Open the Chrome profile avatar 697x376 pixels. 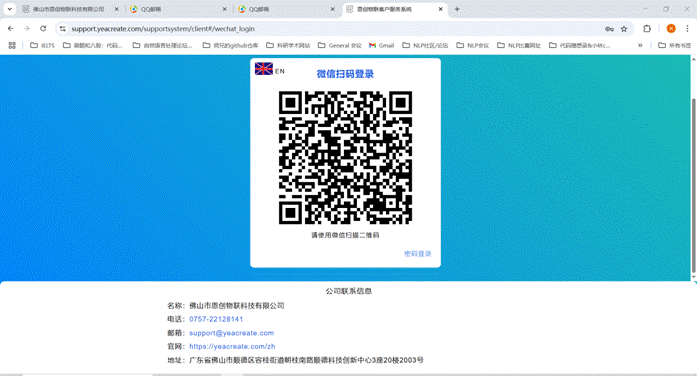point(671,28)
